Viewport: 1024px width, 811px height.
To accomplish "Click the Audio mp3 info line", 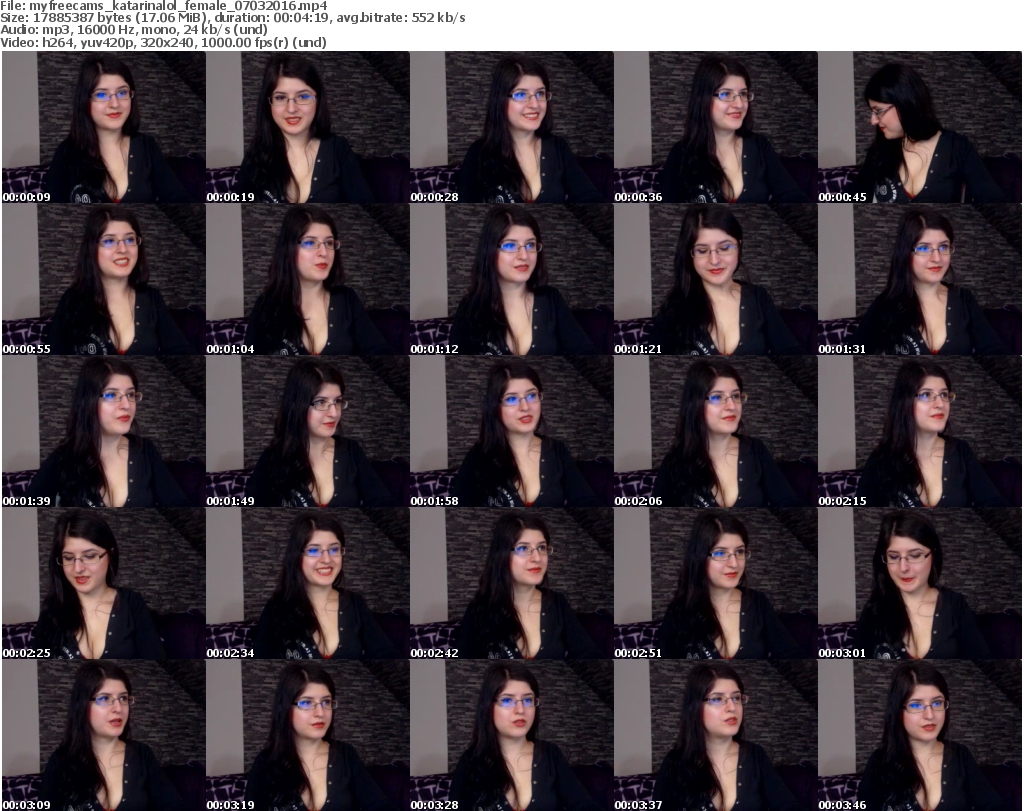I will tap(134, 30).
